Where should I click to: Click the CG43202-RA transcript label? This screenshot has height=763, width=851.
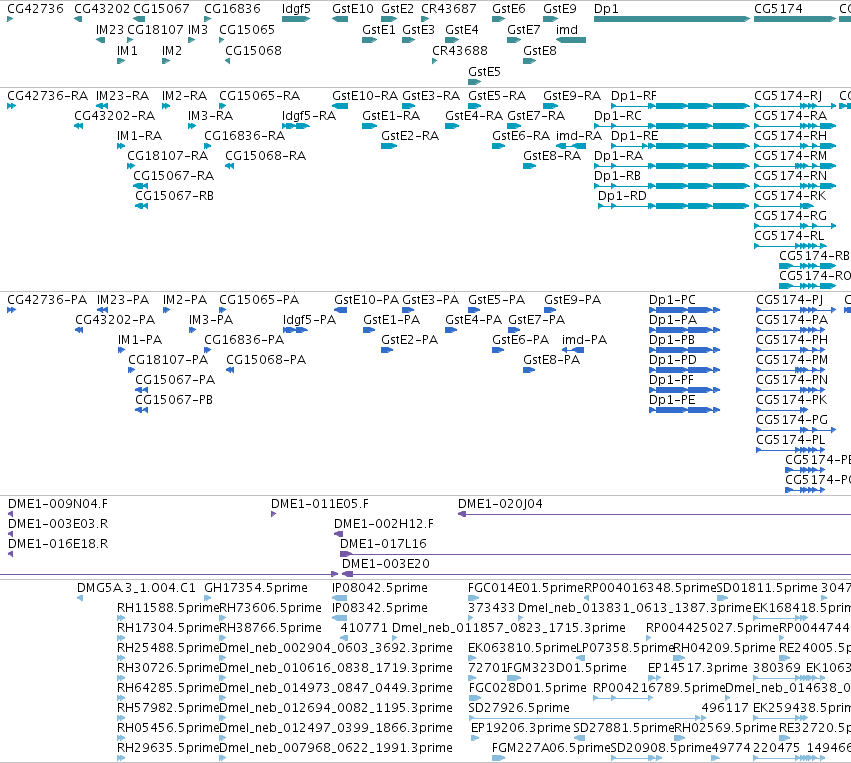pos(115,116)
